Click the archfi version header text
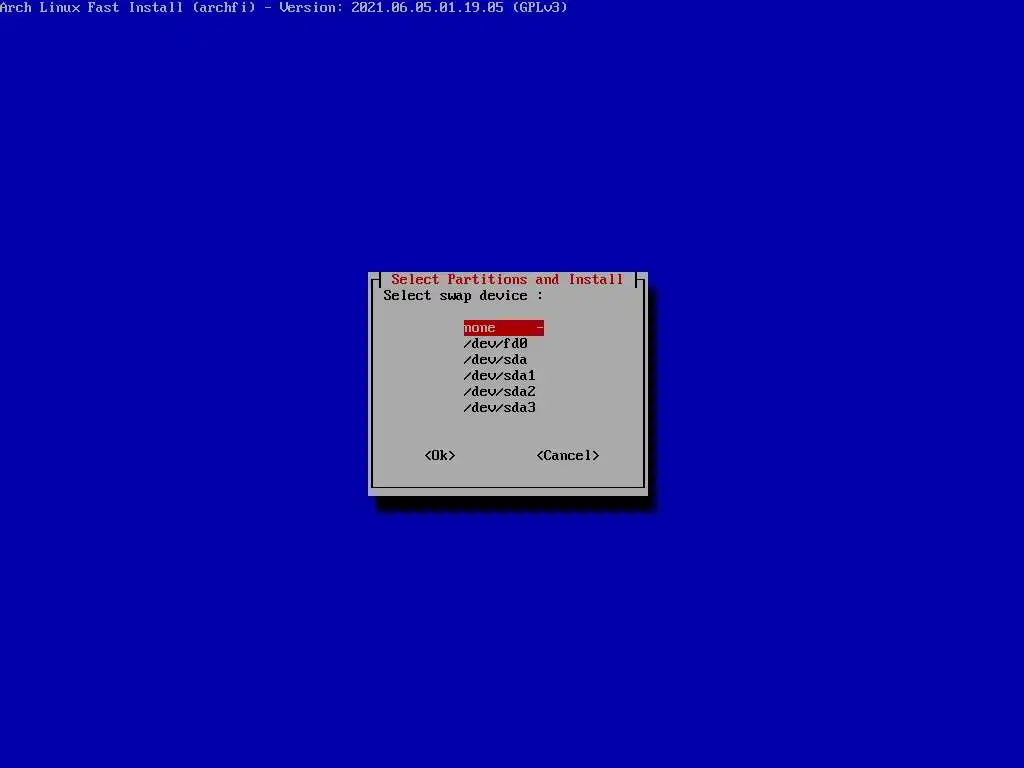1024x768 pixels. (283, 7)
